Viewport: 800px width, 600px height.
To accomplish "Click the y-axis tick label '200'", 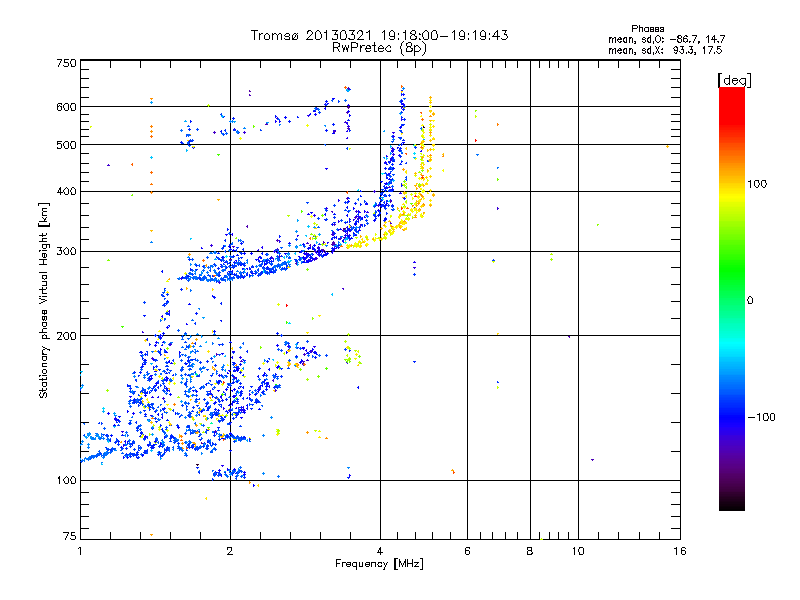I will [x=67, y=336].
